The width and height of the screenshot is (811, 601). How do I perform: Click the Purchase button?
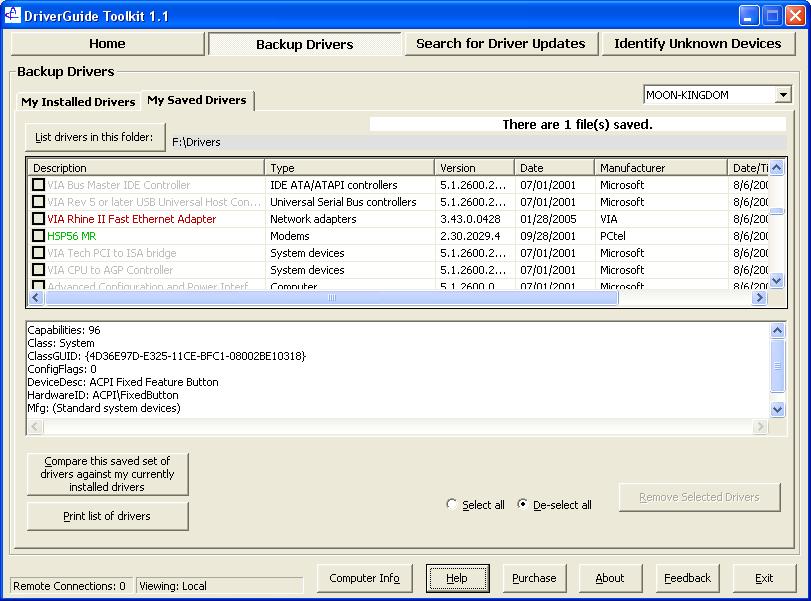[x=534, y=578]
